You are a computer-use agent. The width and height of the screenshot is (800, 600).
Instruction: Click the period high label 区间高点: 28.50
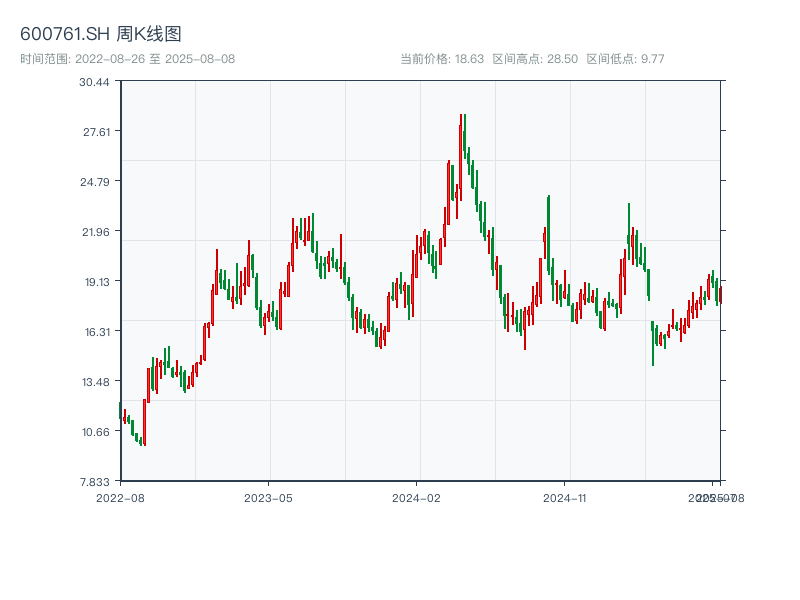click(535, 59)
